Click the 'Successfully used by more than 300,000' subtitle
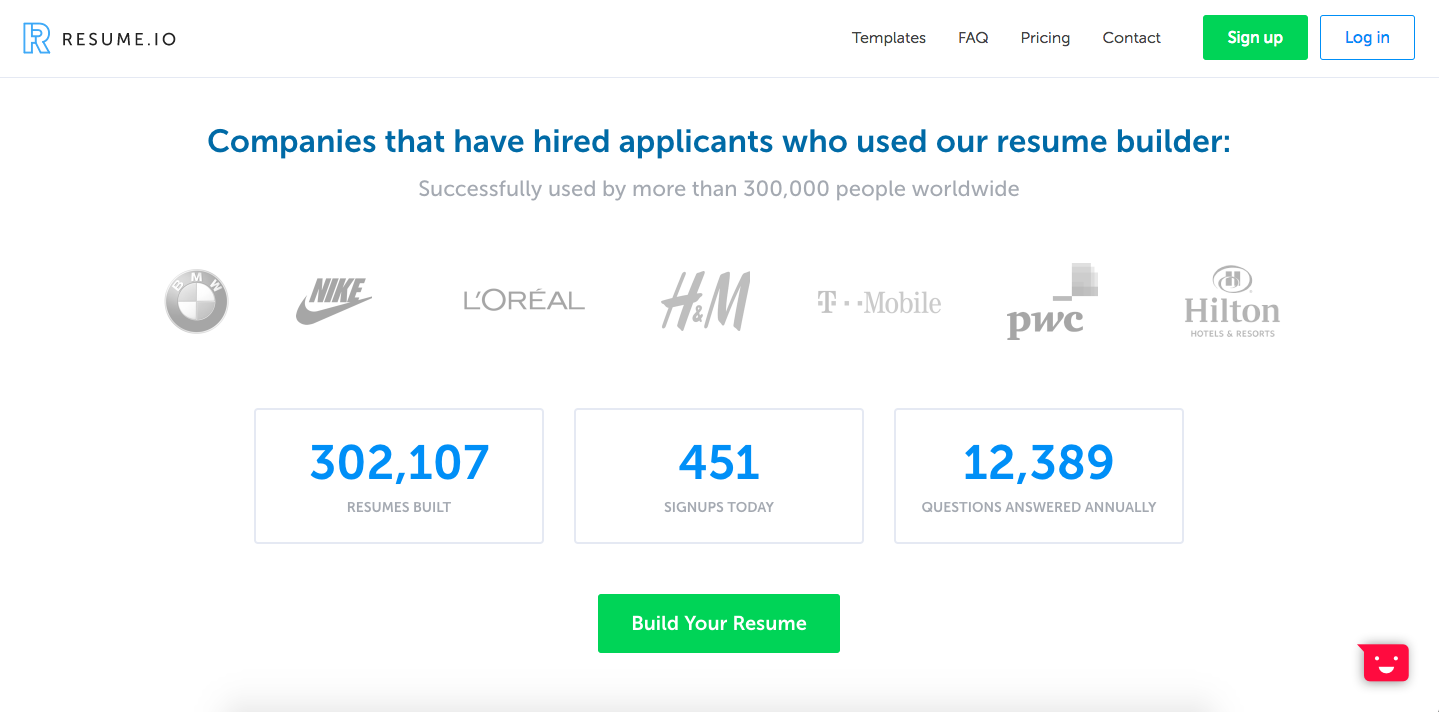 tap(719, 189)
